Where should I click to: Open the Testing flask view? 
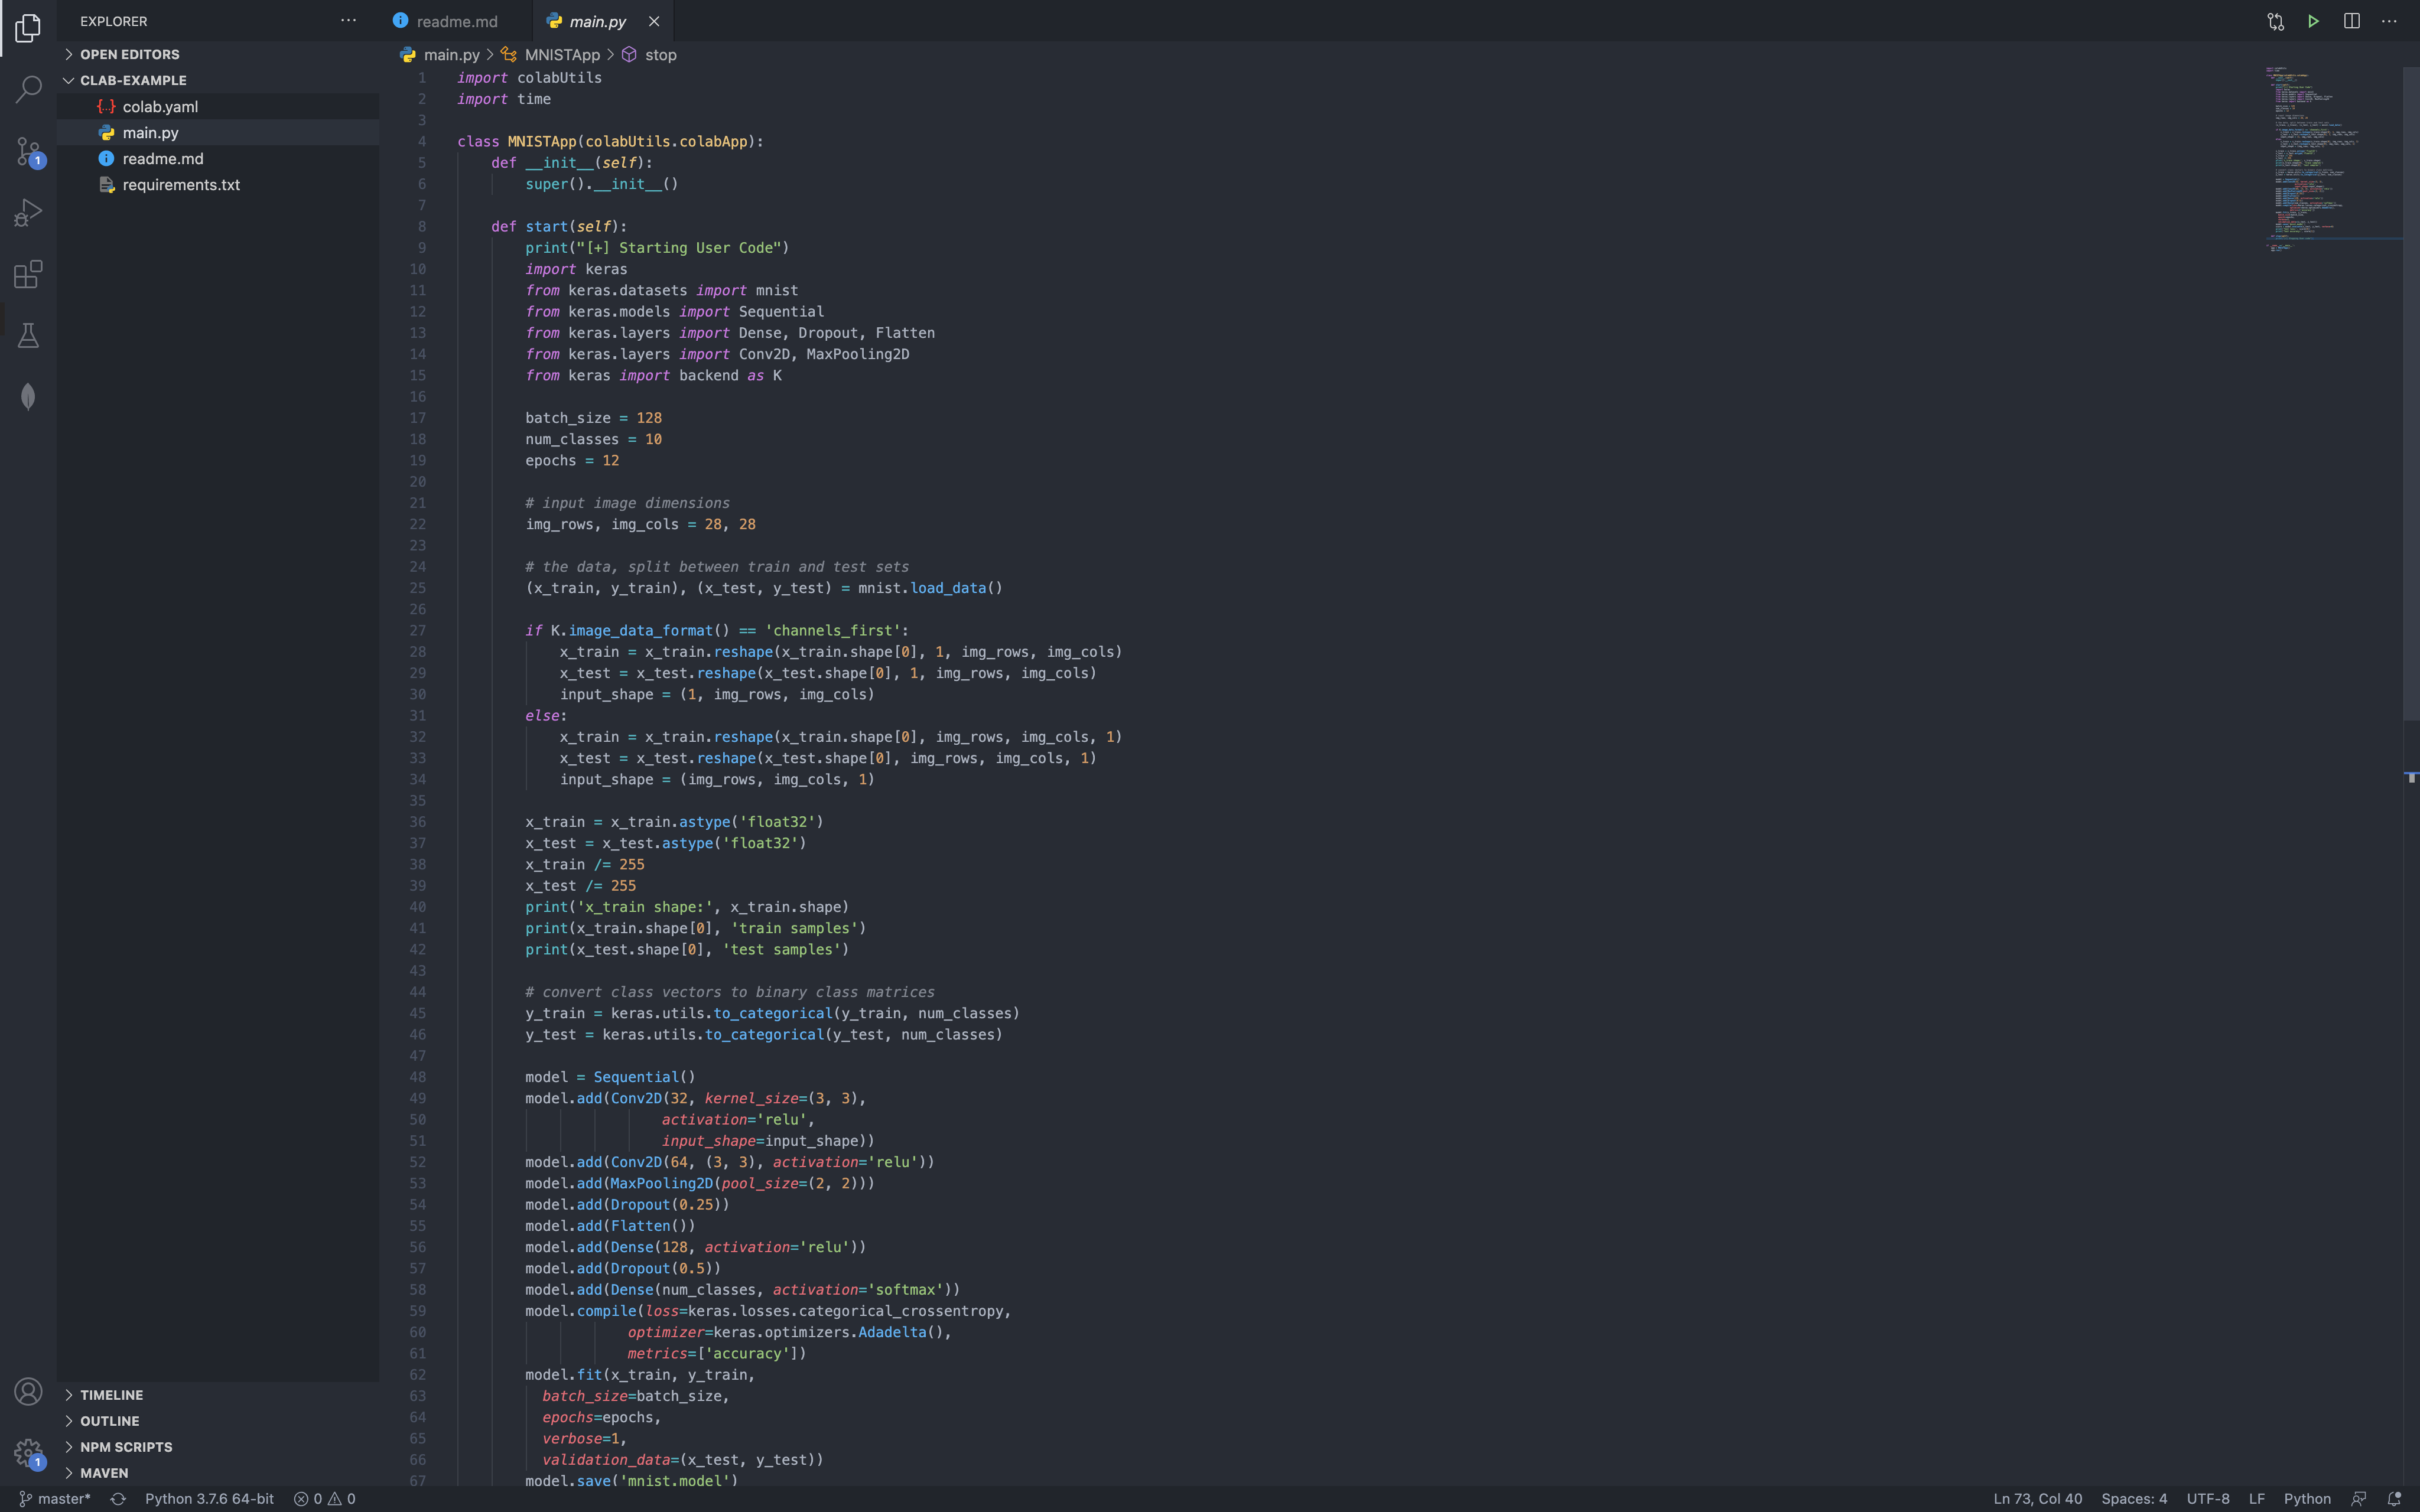28,336
